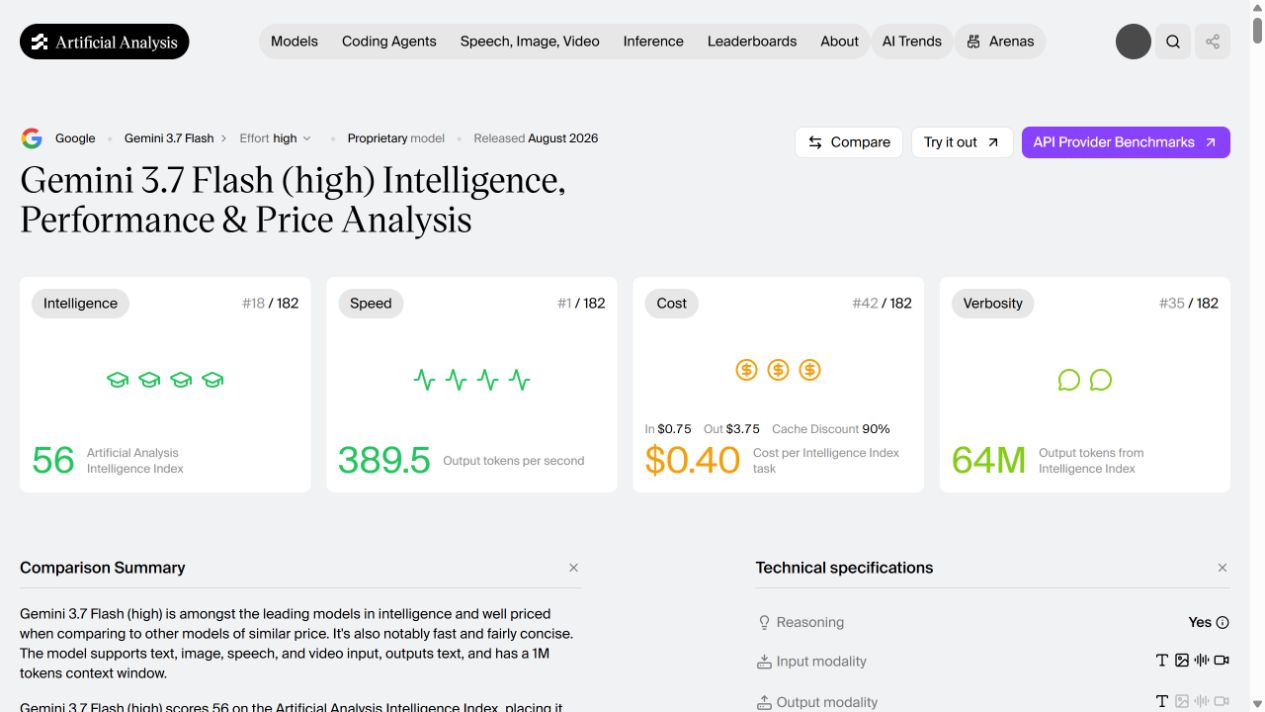Screen dimensions: 1265x712
Task: Click the Output modality upload icon
Action: click(765, 702)
